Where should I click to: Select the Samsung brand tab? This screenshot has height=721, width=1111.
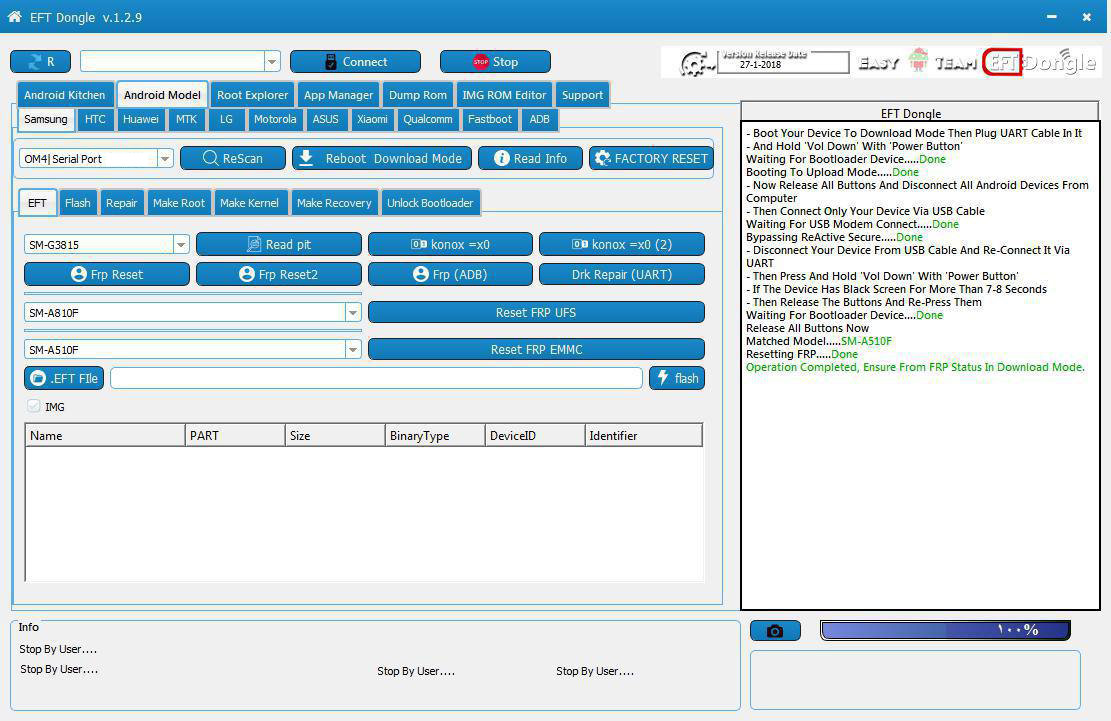(45, 119)
